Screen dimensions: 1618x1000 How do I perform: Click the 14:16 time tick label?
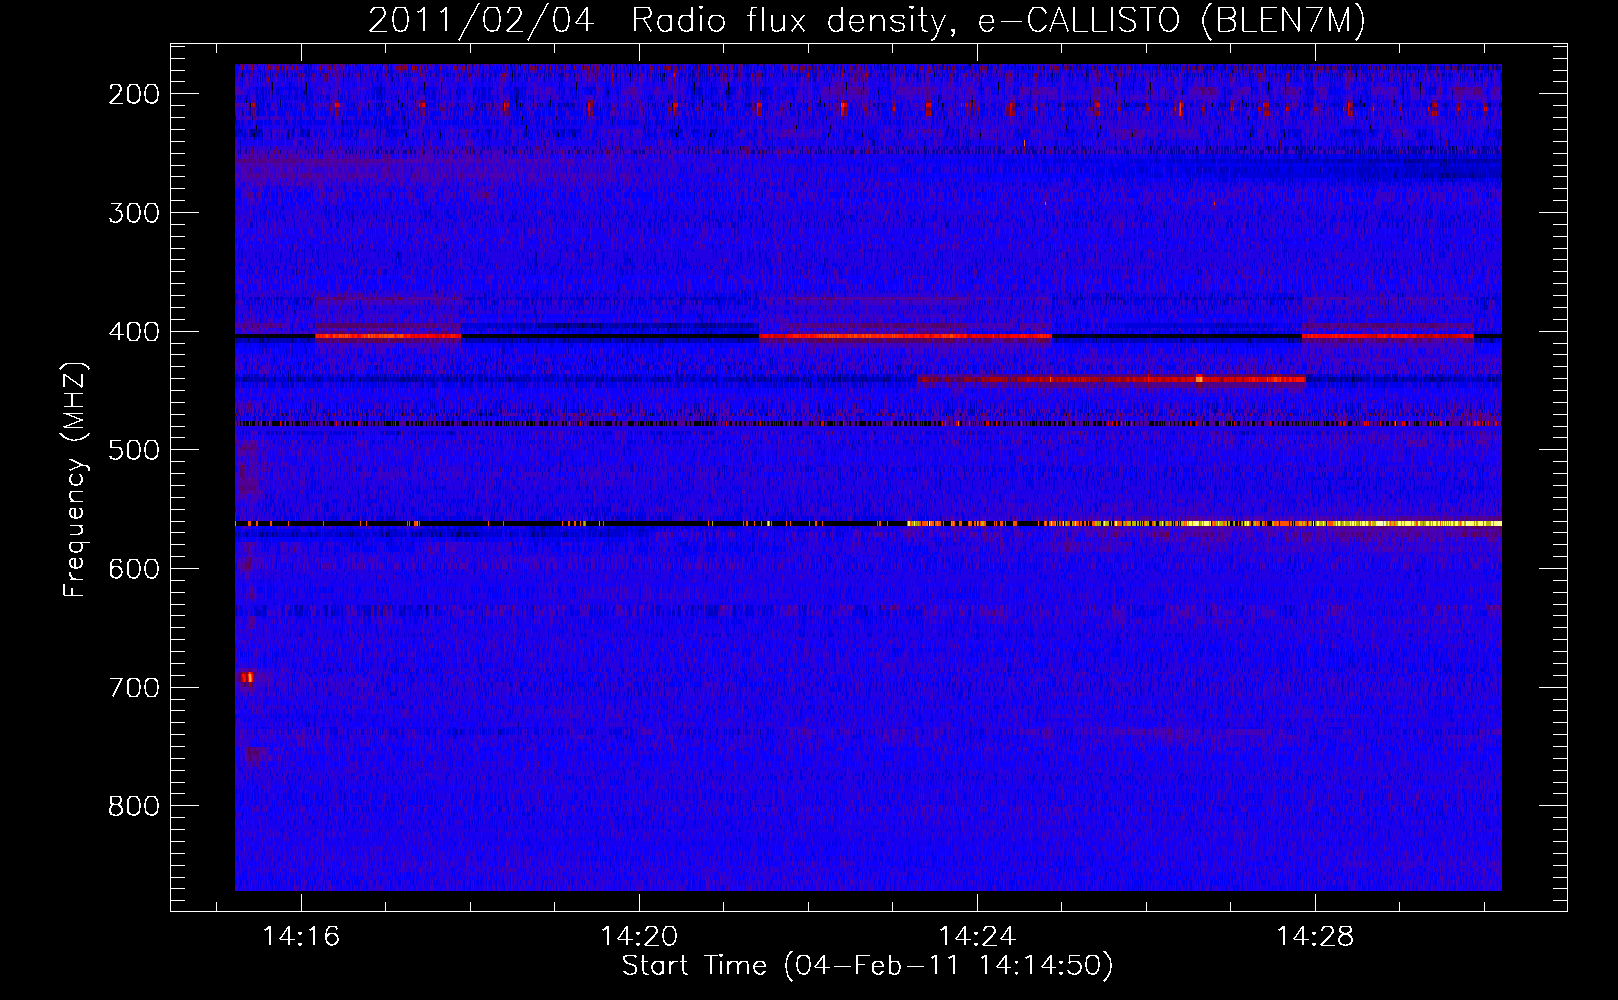[x=301, y=937]
